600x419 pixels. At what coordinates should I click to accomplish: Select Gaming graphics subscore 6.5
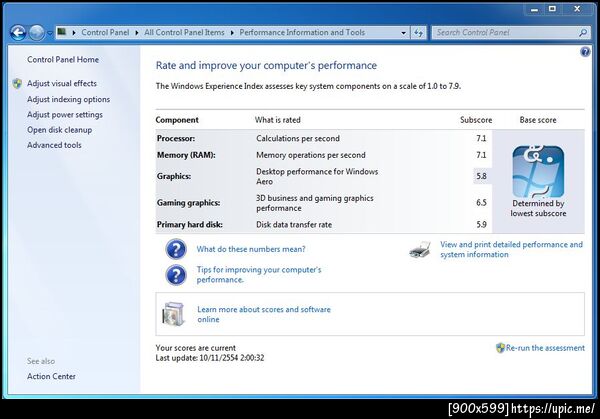(x=481, y=203)
